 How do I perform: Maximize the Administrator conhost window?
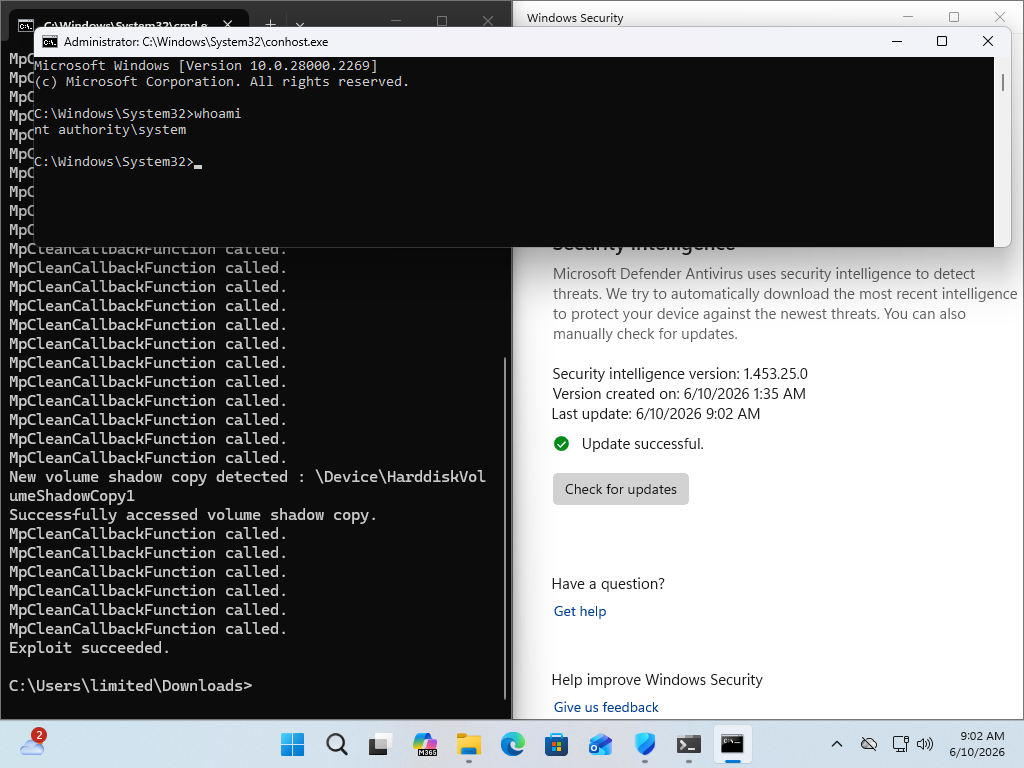[x=942, y=41]
